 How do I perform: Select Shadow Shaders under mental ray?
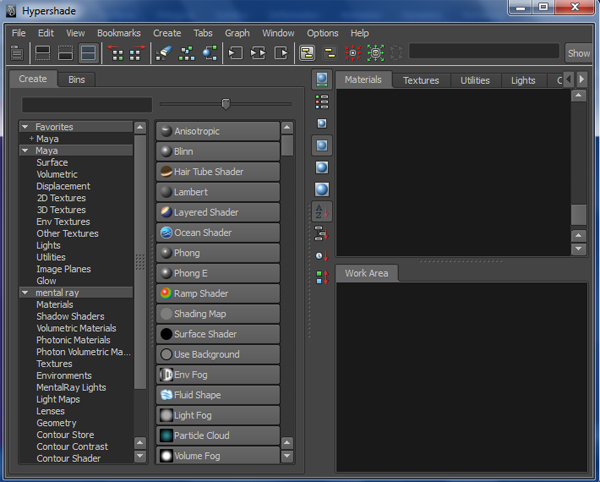[70, 316]
